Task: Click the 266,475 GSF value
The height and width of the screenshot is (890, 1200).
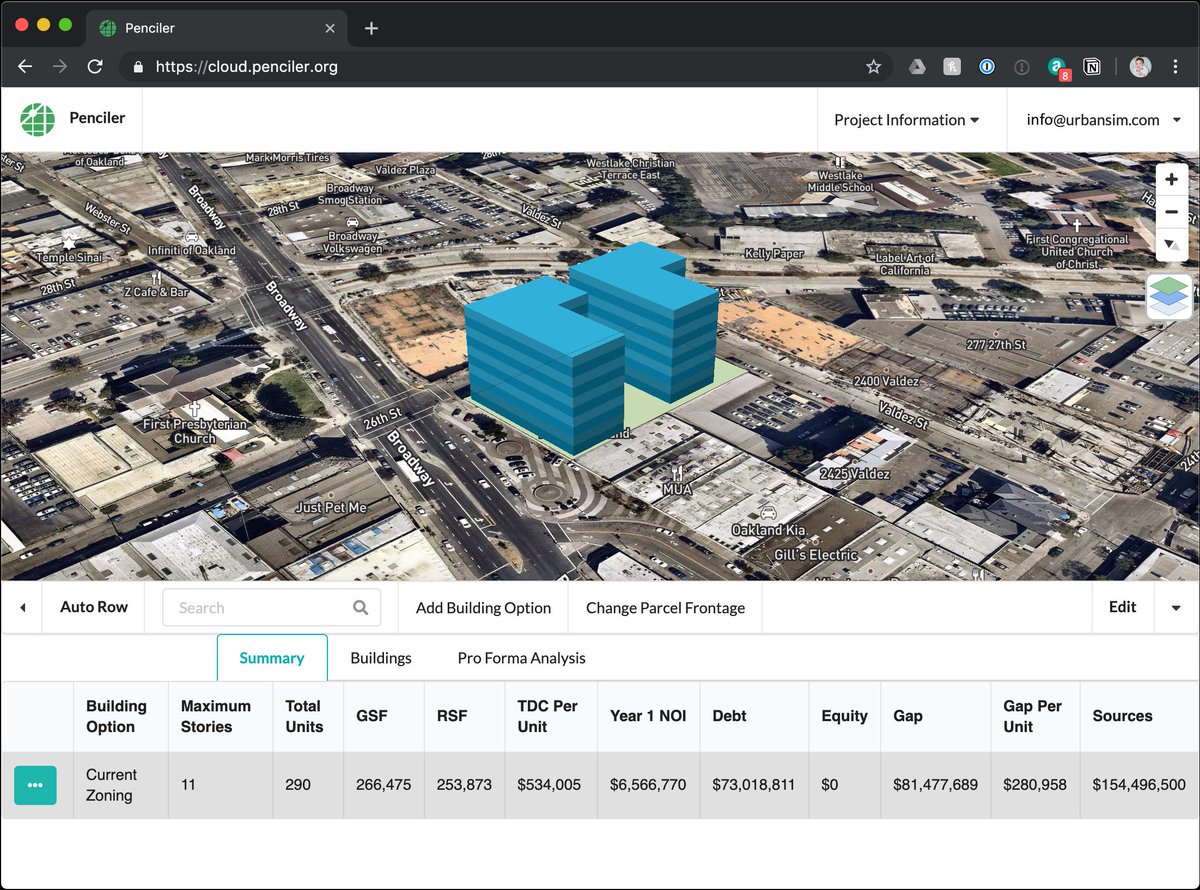Action: 383,785
